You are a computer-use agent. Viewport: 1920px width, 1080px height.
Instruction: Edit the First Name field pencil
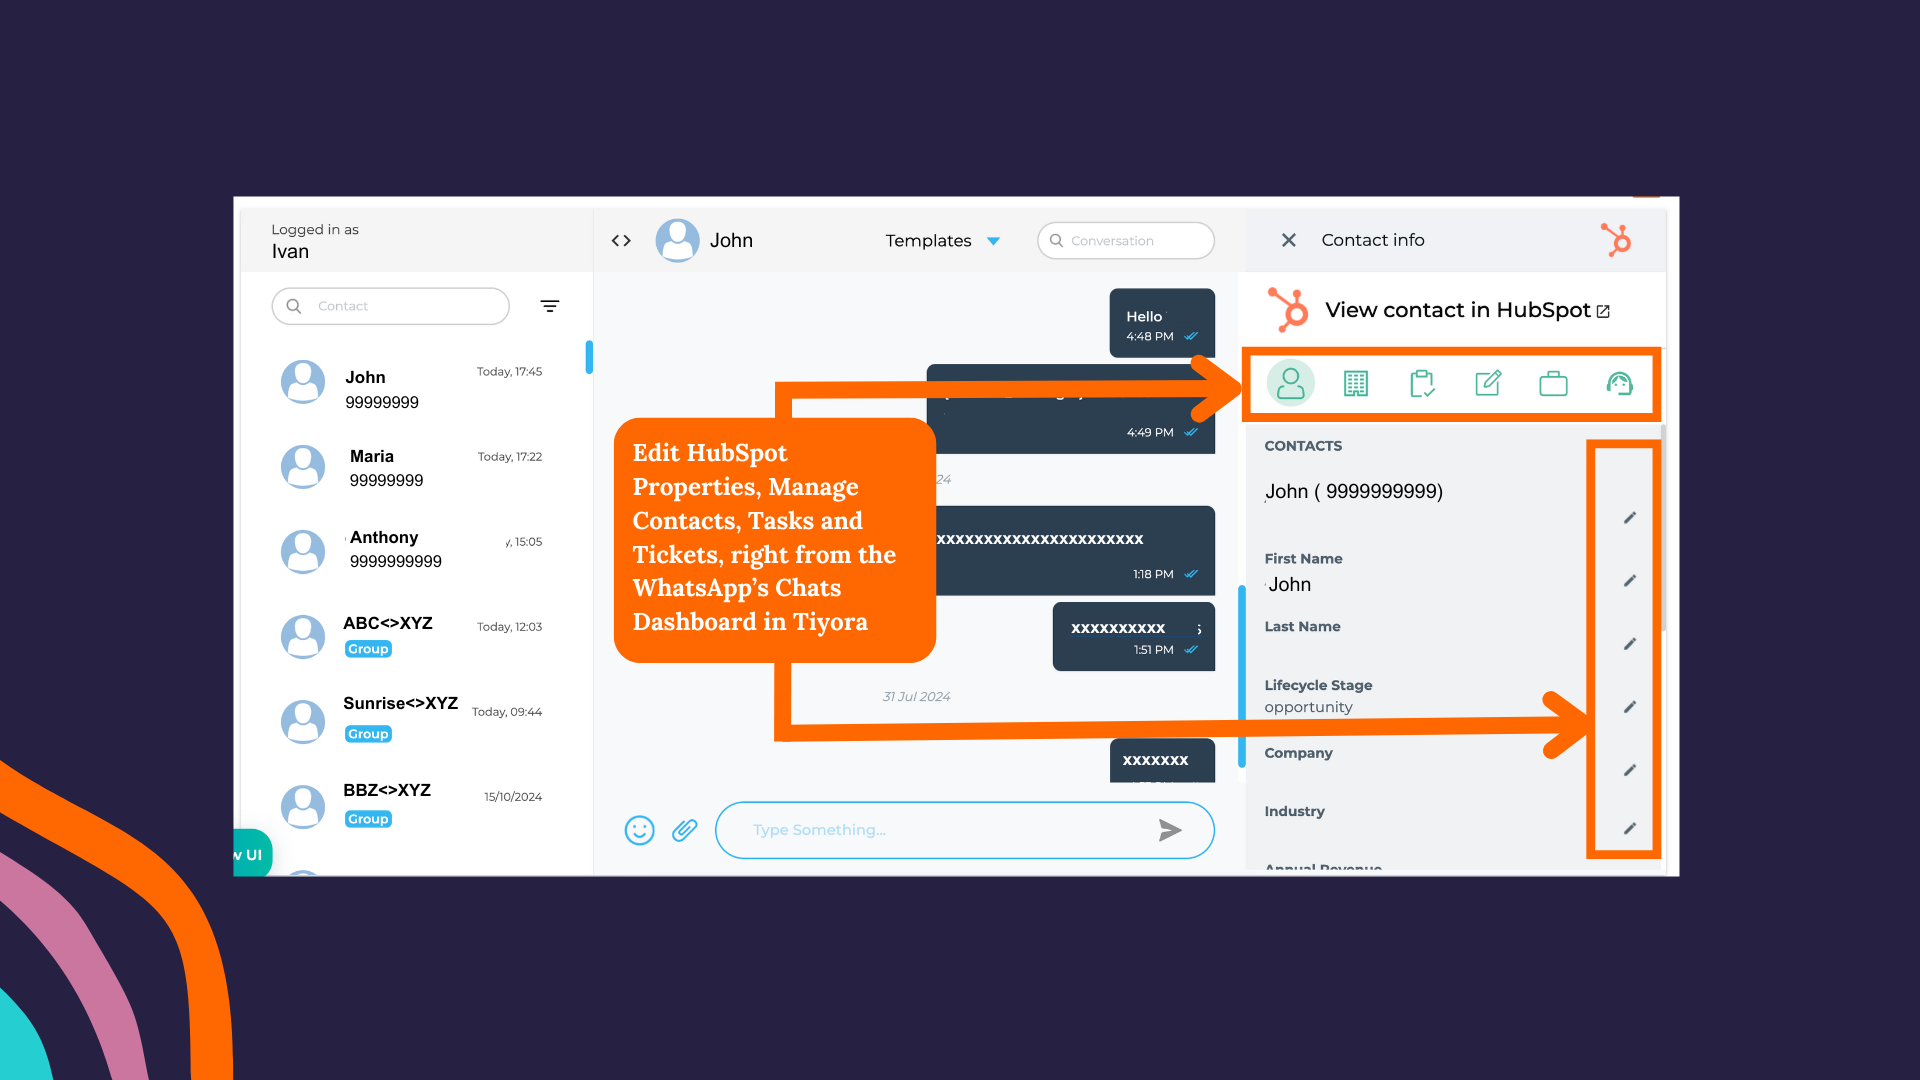(x=1630, y=581)
